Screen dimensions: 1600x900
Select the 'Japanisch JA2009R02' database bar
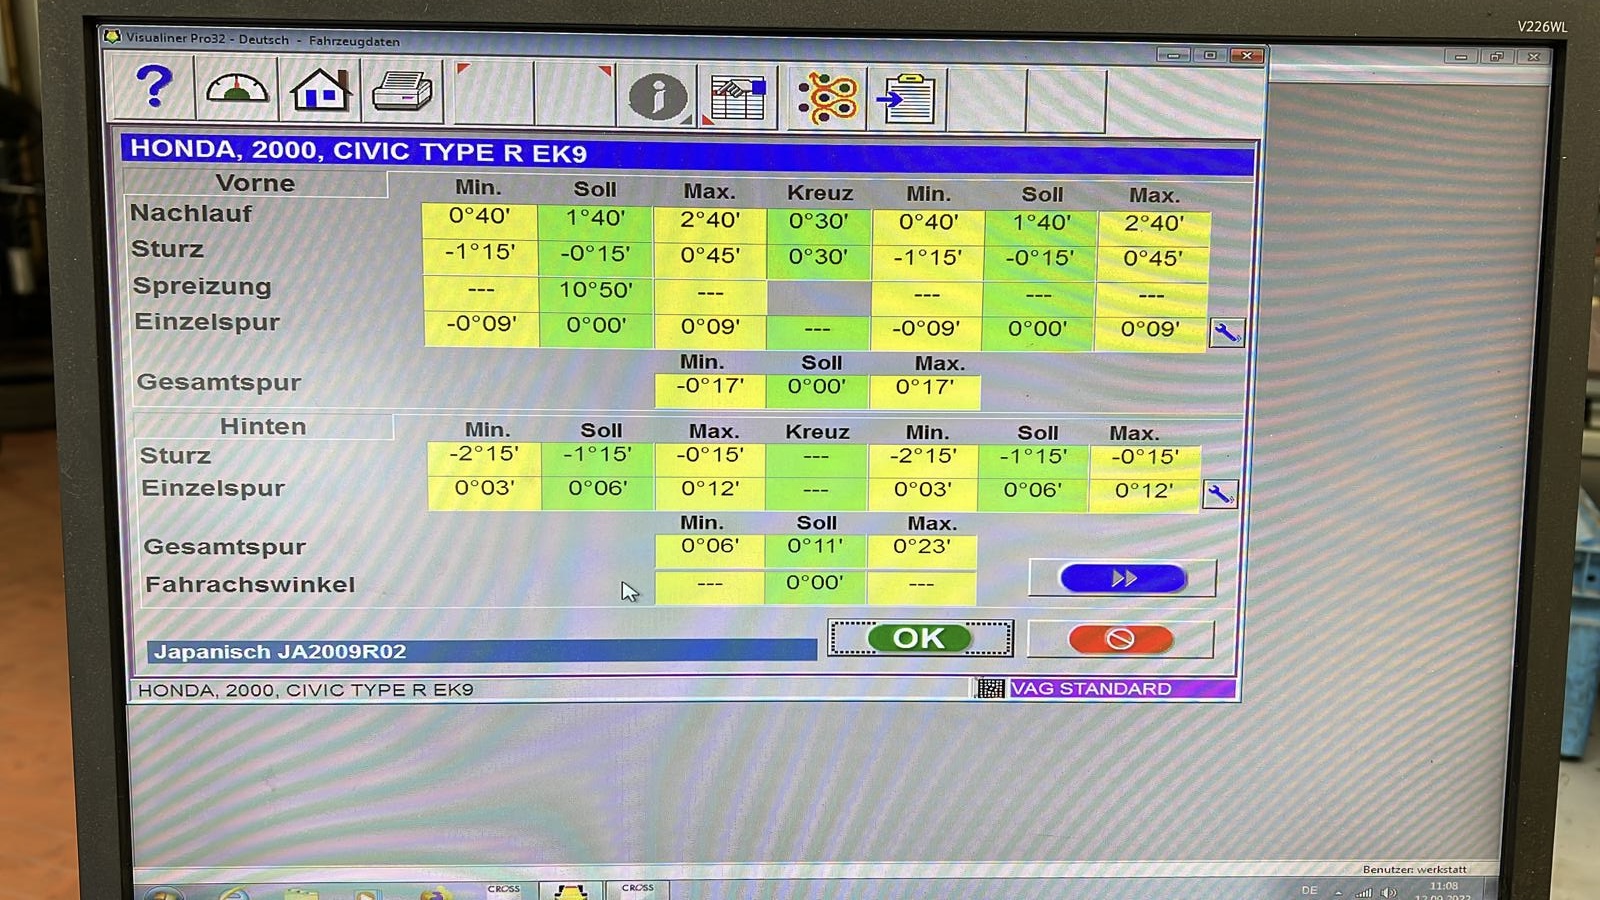tap(481, 651)
